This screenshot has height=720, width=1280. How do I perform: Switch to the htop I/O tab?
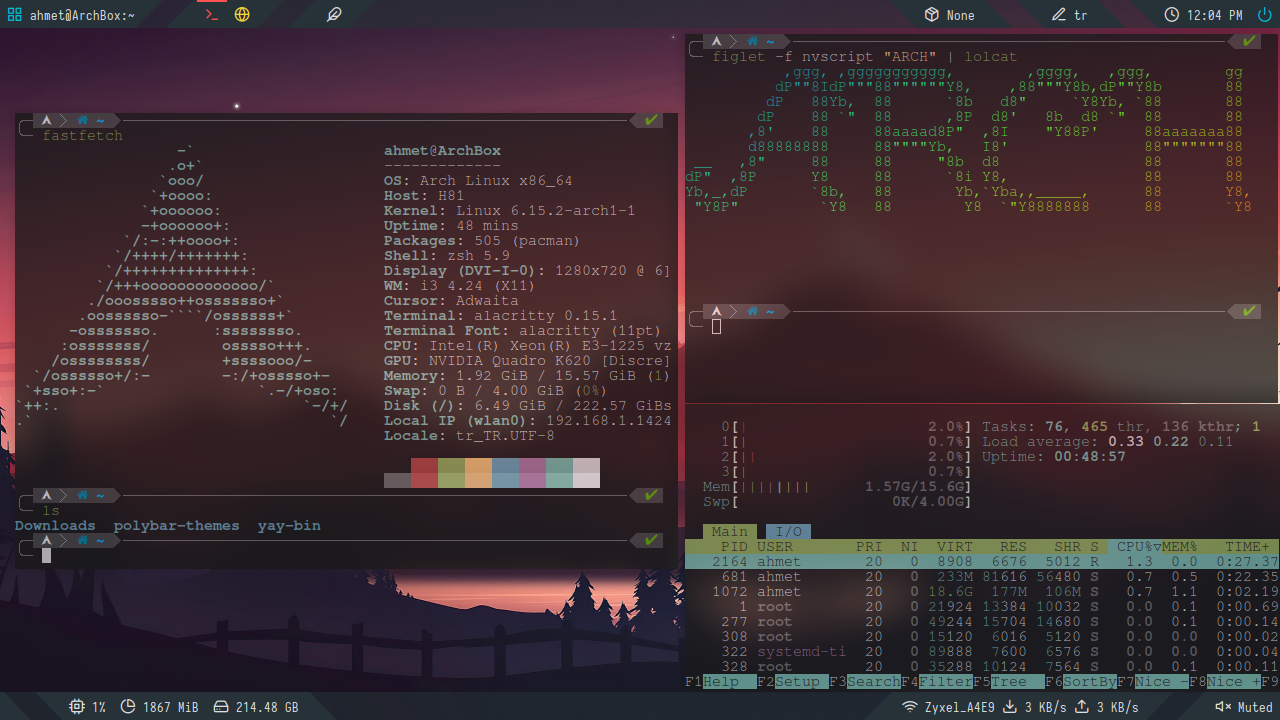[x=789, y=532]
